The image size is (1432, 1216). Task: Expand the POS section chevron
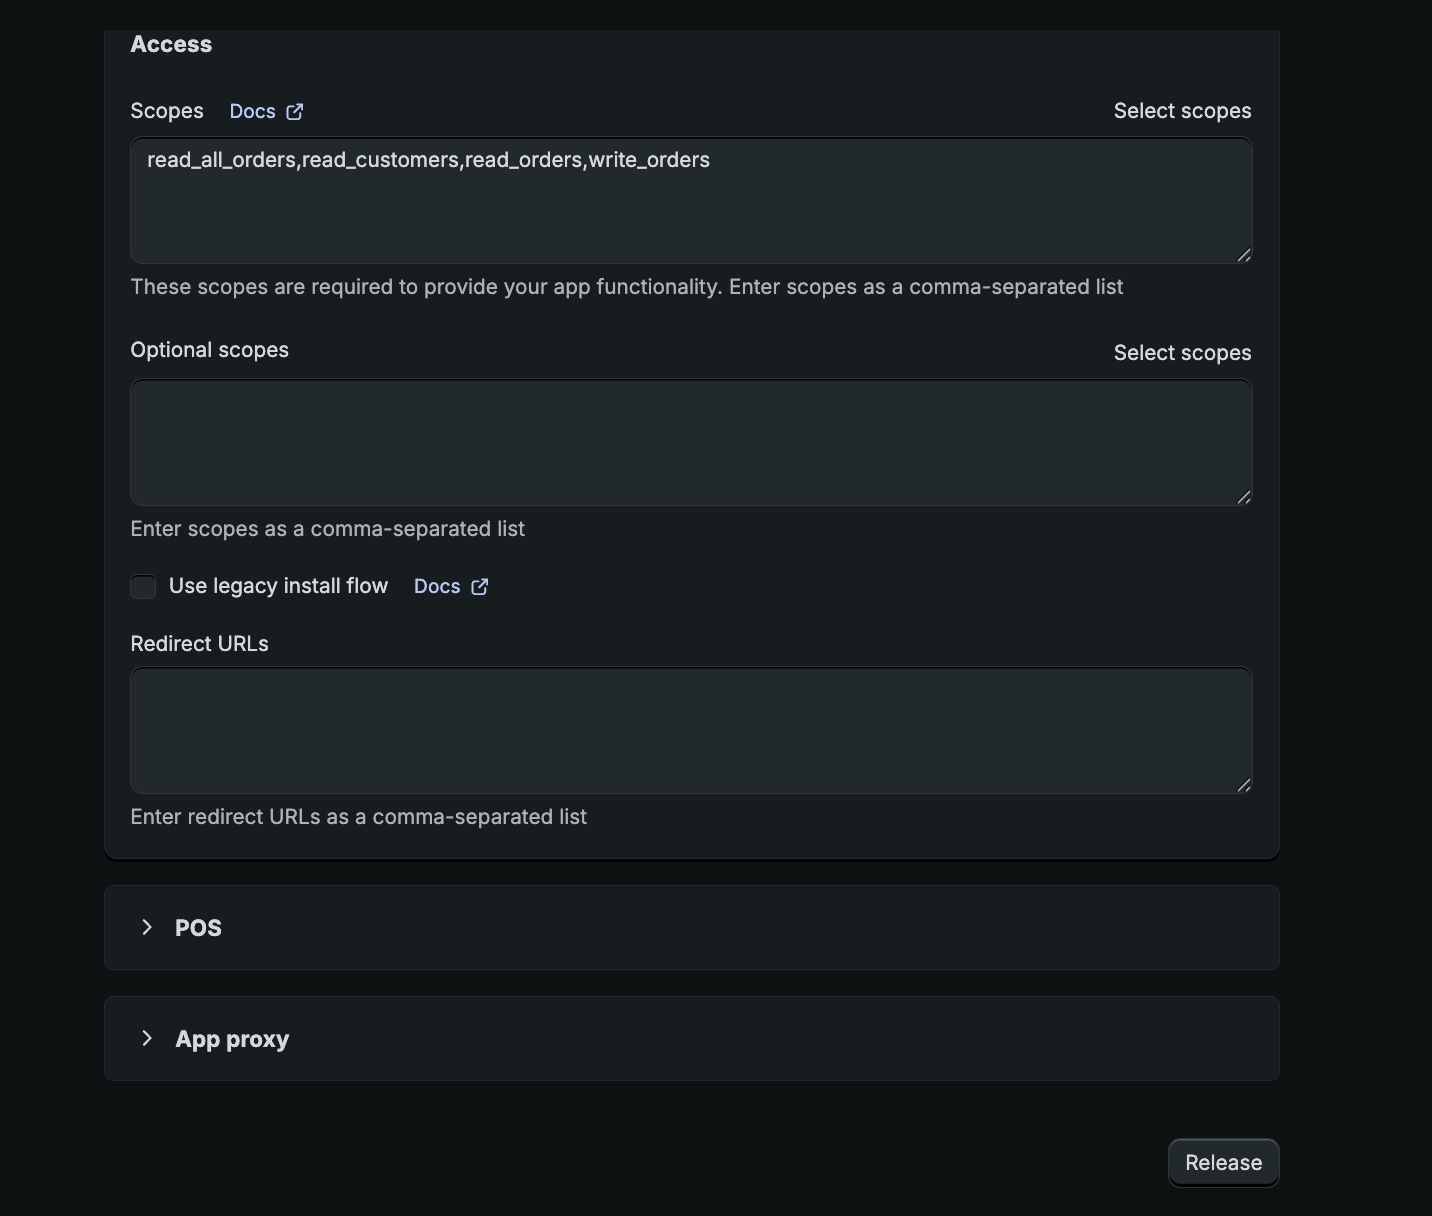point(147,927)
